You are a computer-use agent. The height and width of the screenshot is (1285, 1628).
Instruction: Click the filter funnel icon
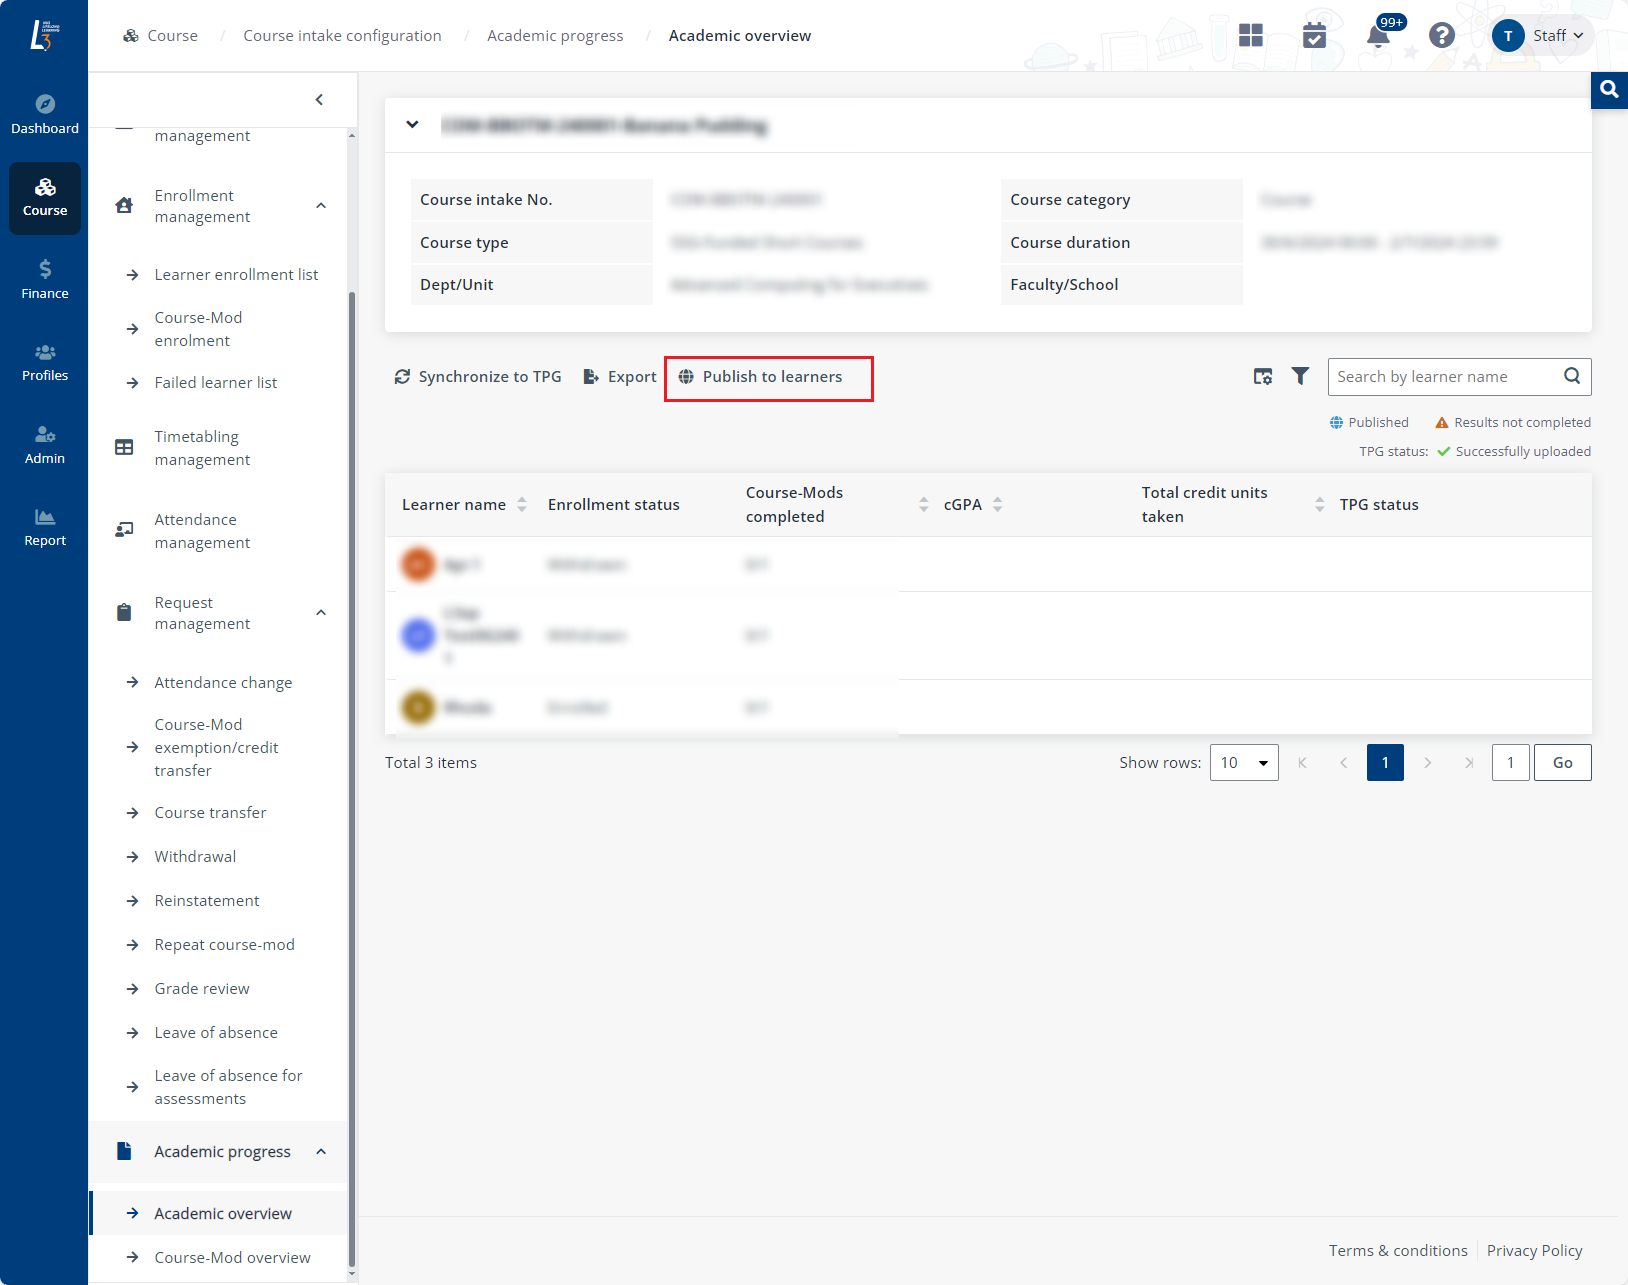click(1300, 376)
